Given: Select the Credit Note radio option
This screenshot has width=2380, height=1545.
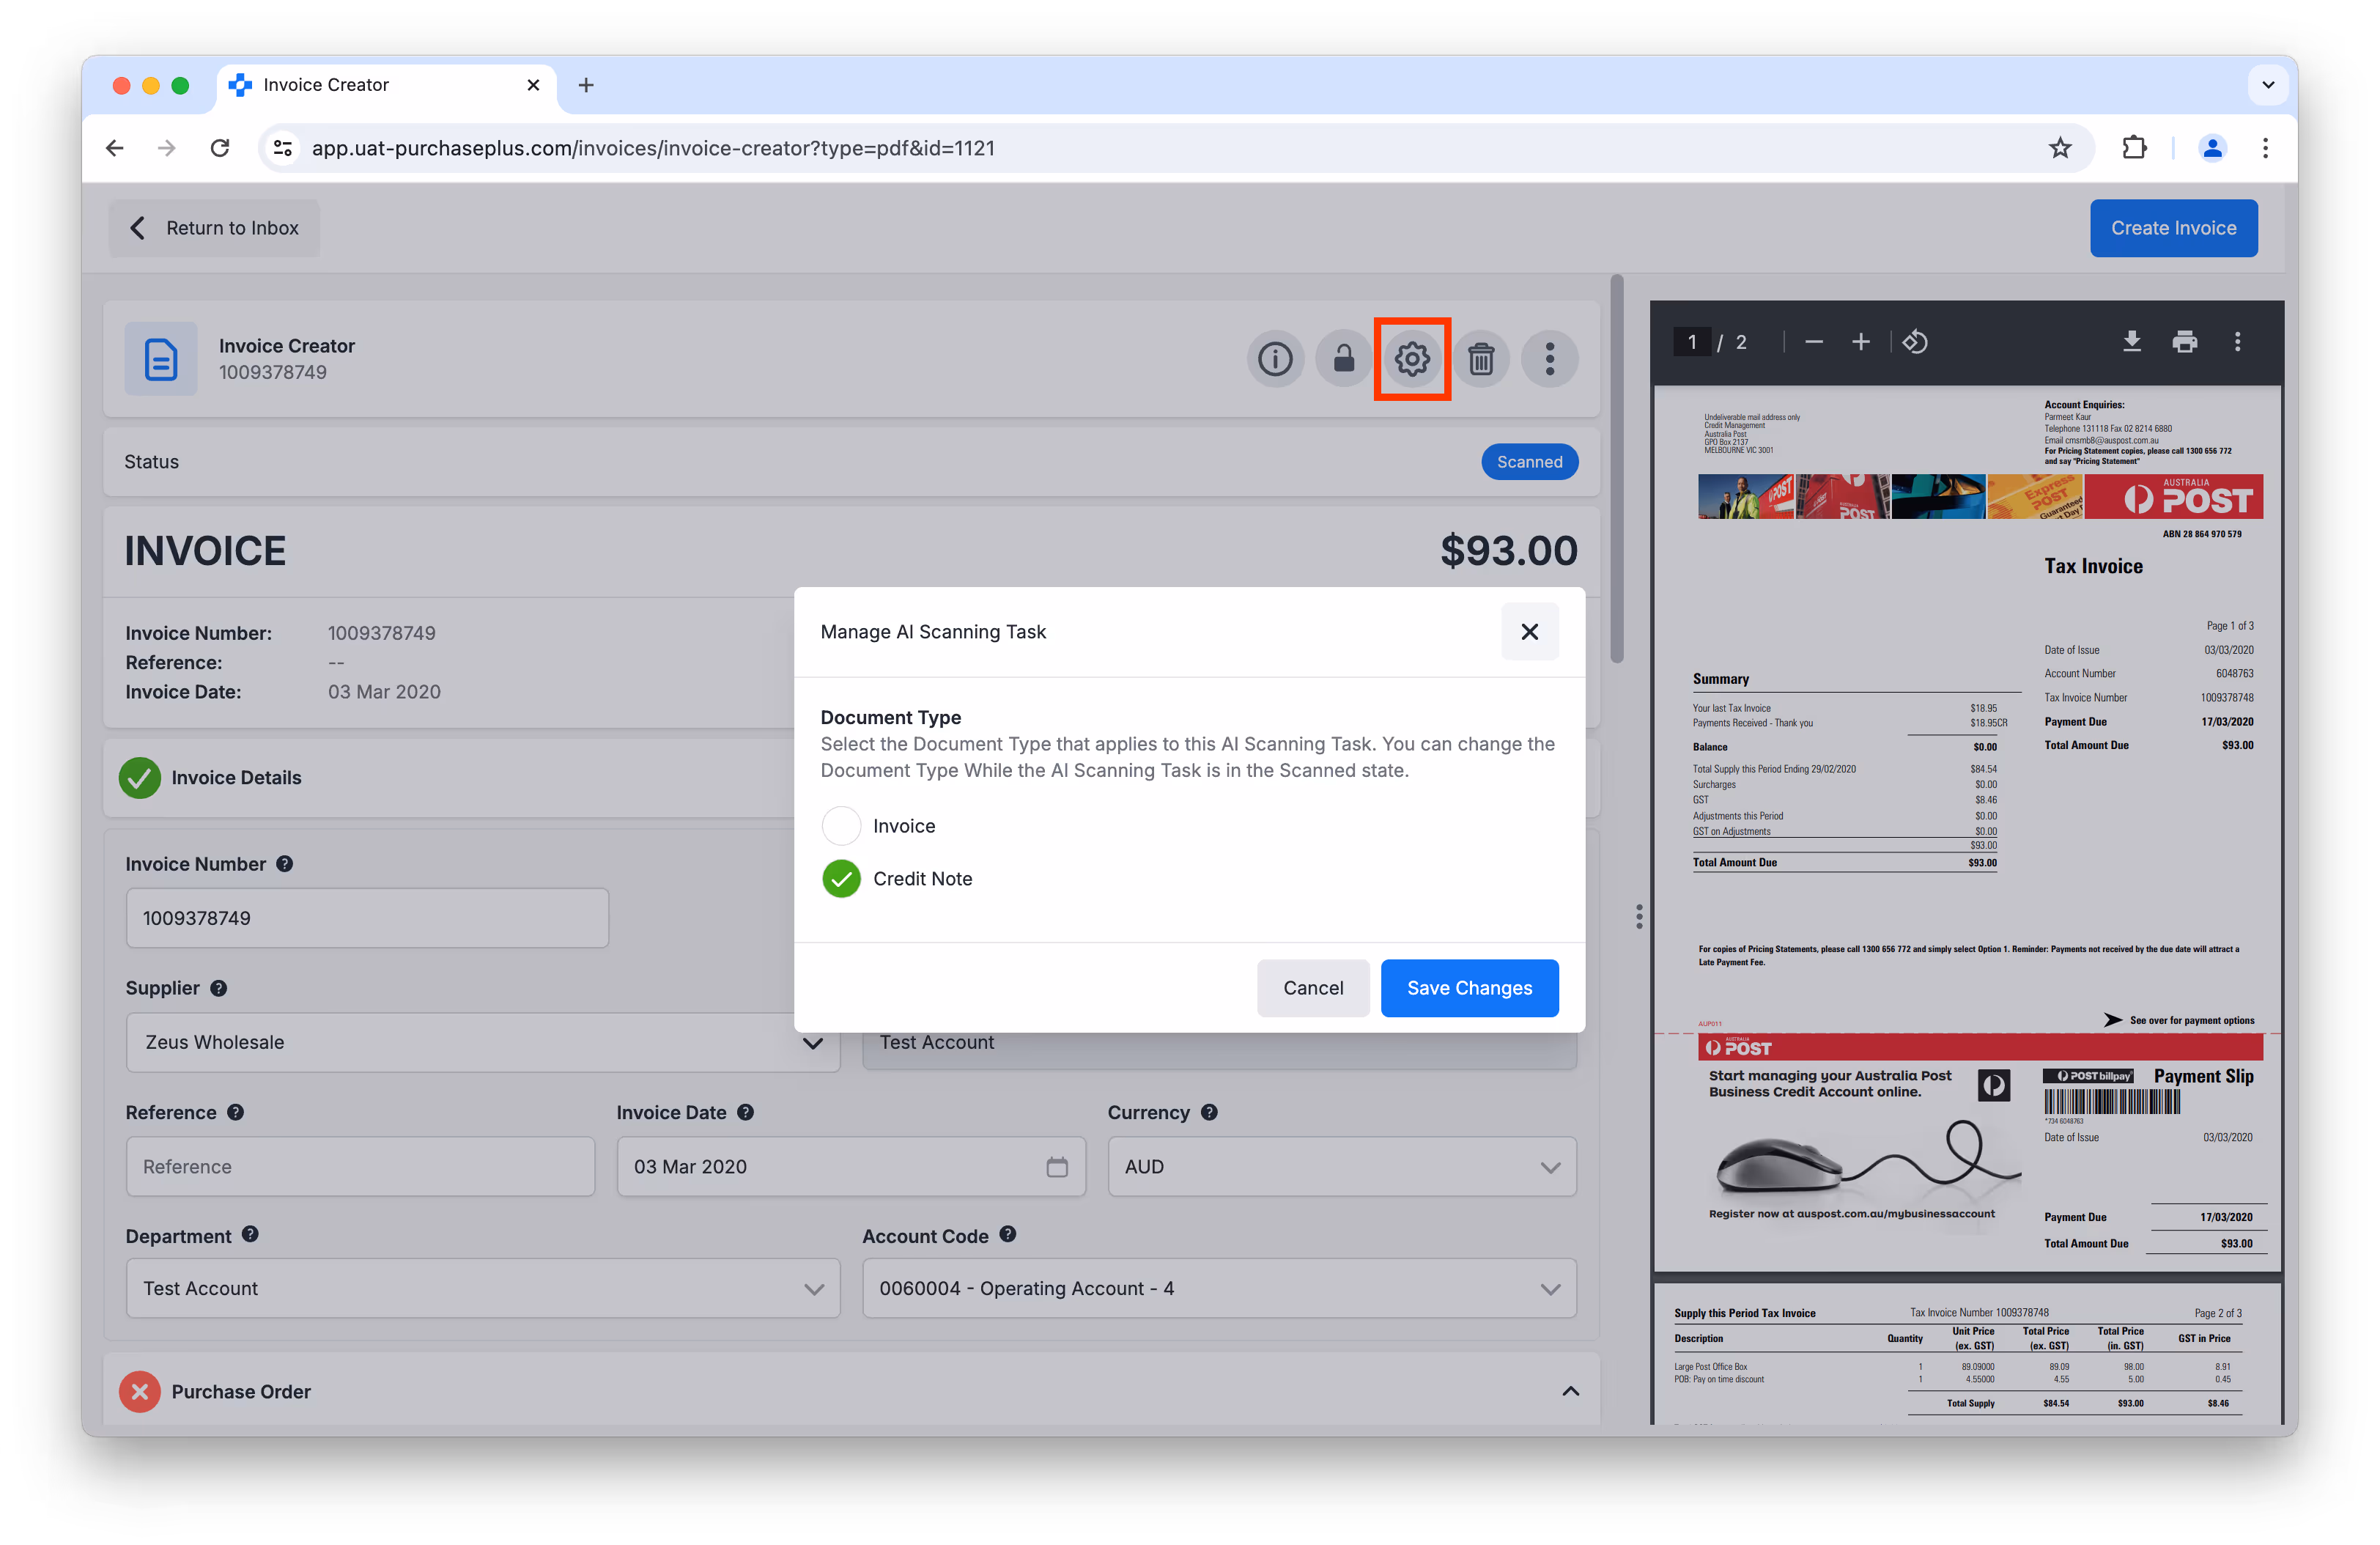Looking at the screenshot, I should (x=841, y=879).
